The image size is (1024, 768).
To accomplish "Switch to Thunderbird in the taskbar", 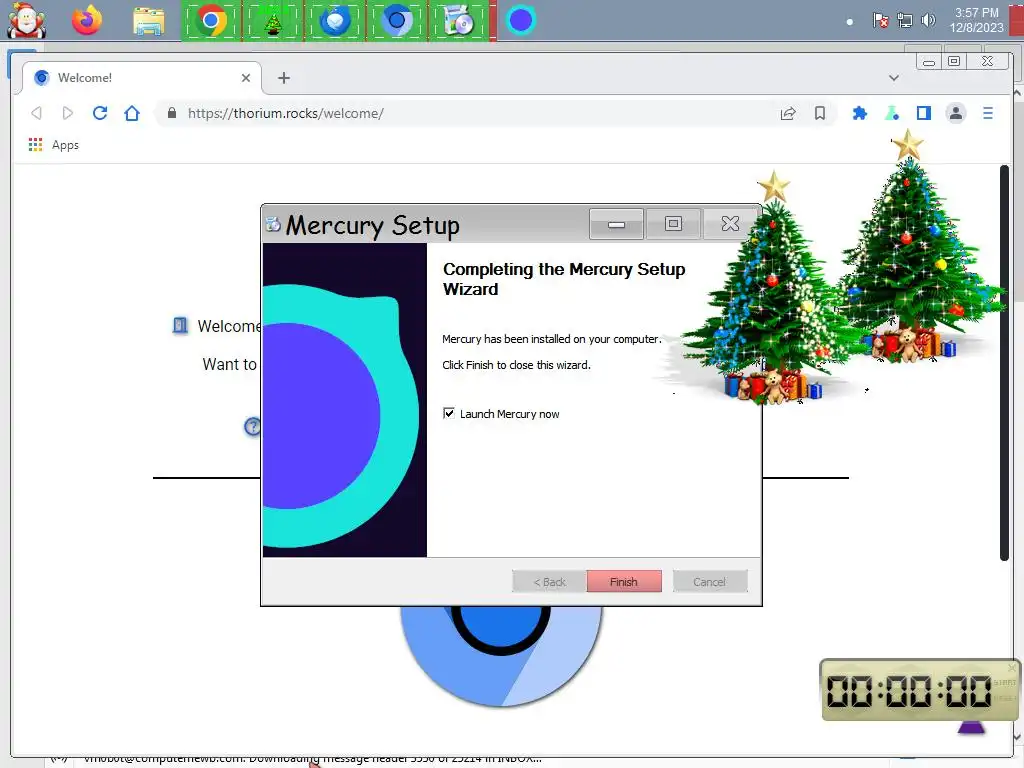I will [x=335, y=21].
